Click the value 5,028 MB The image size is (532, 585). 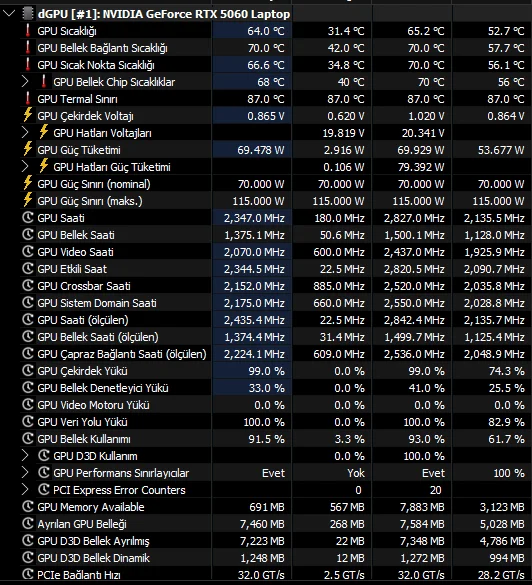[x=502, y=524]
